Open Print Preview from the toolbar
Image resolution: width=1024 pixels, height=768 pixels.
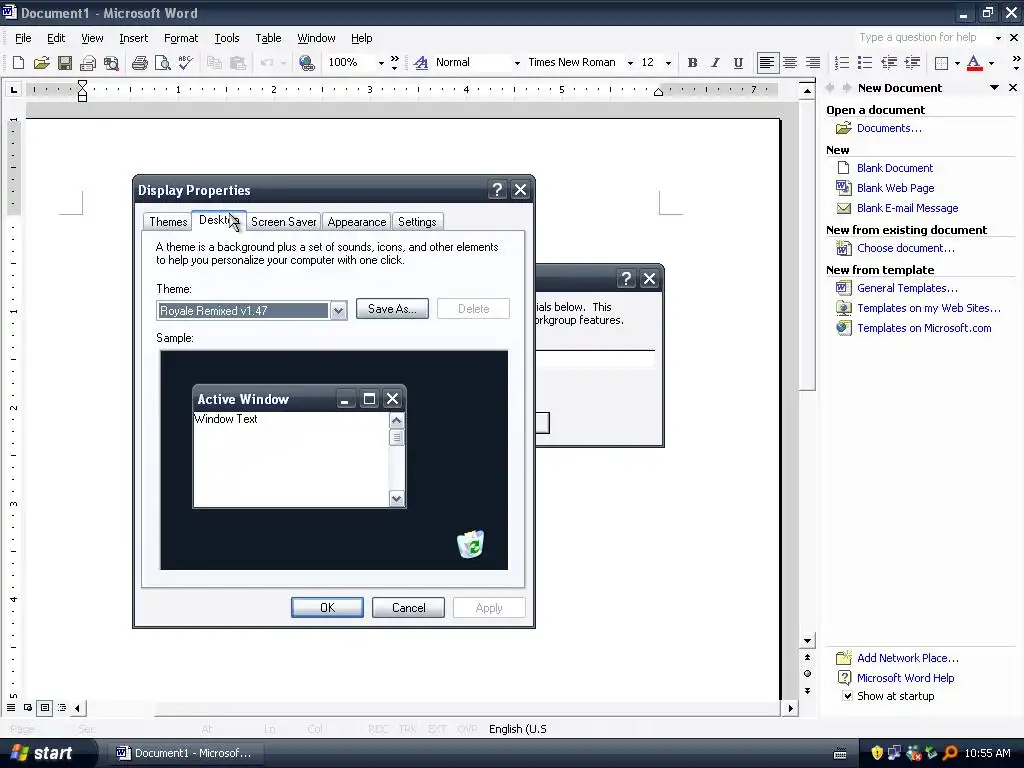(162, 63)
